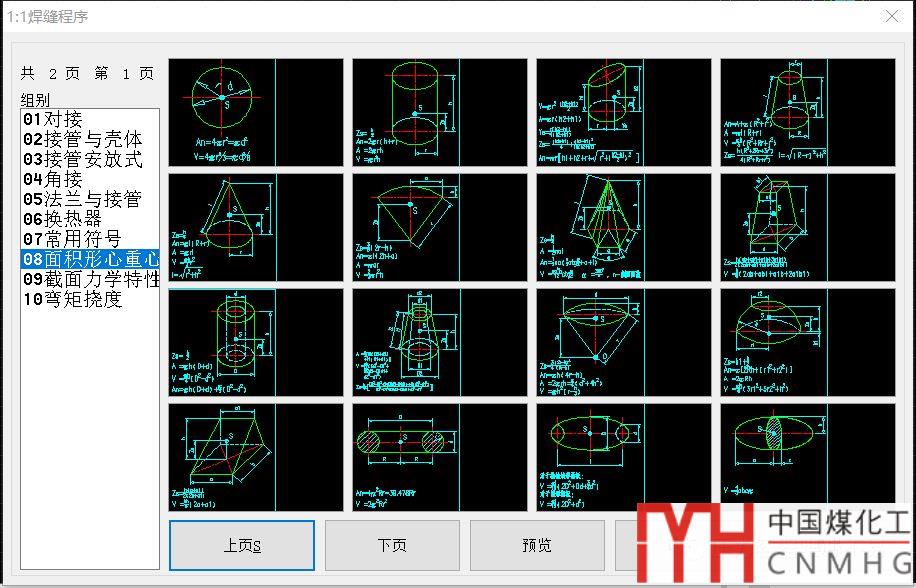This screenshot has width=916, height=588.
Task: Choose group 02接管与壳体
Action: coord(90,140)
